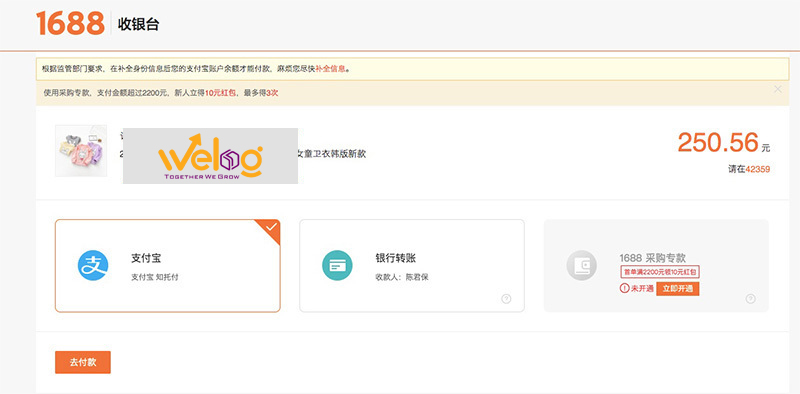
Task: Click the 1688 logo
Action: point(70,23)
